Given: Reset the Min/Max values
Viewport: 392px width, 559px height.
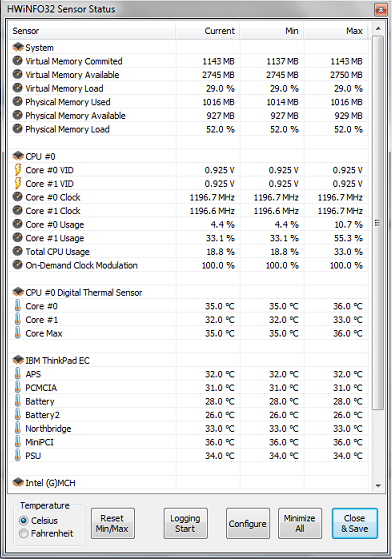Looking at the screenshot, I should tap(113, 523).
